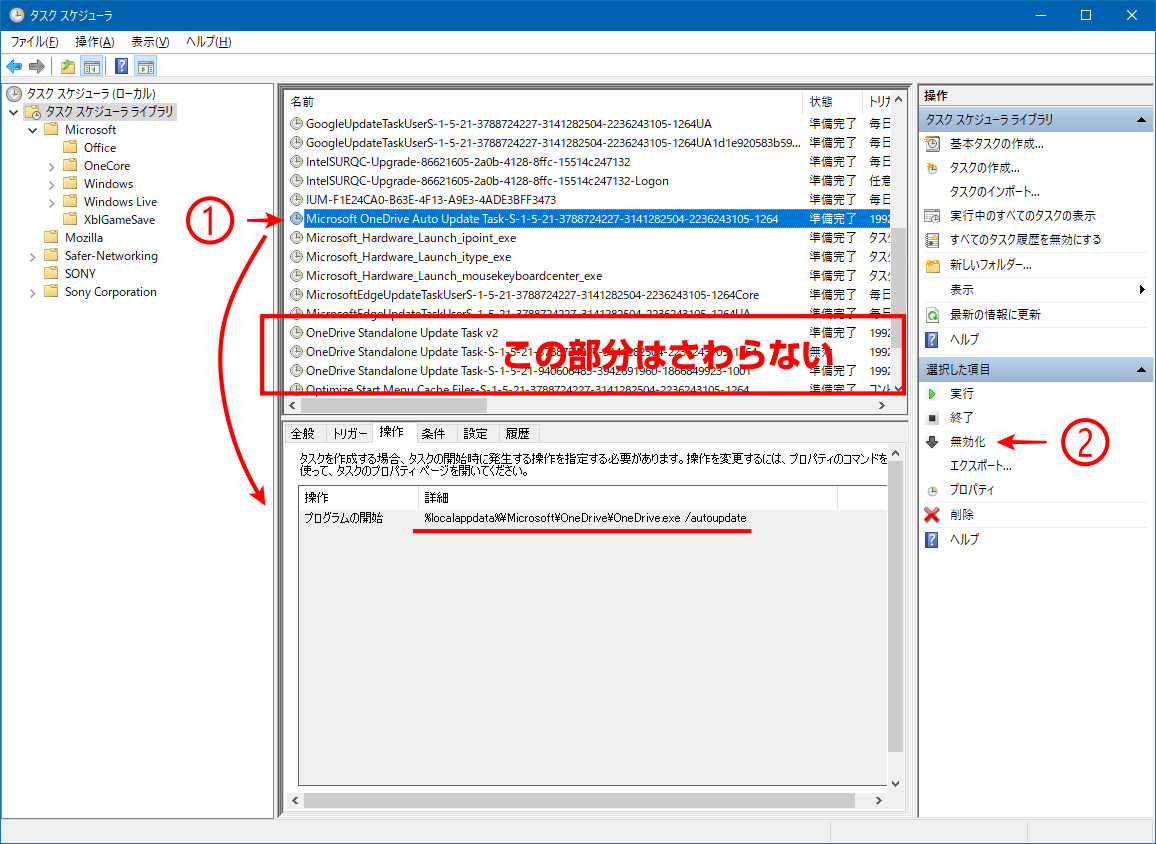
Task: Open the 表示 submenu arrow in actions
Action: (x=1143, y=290)
